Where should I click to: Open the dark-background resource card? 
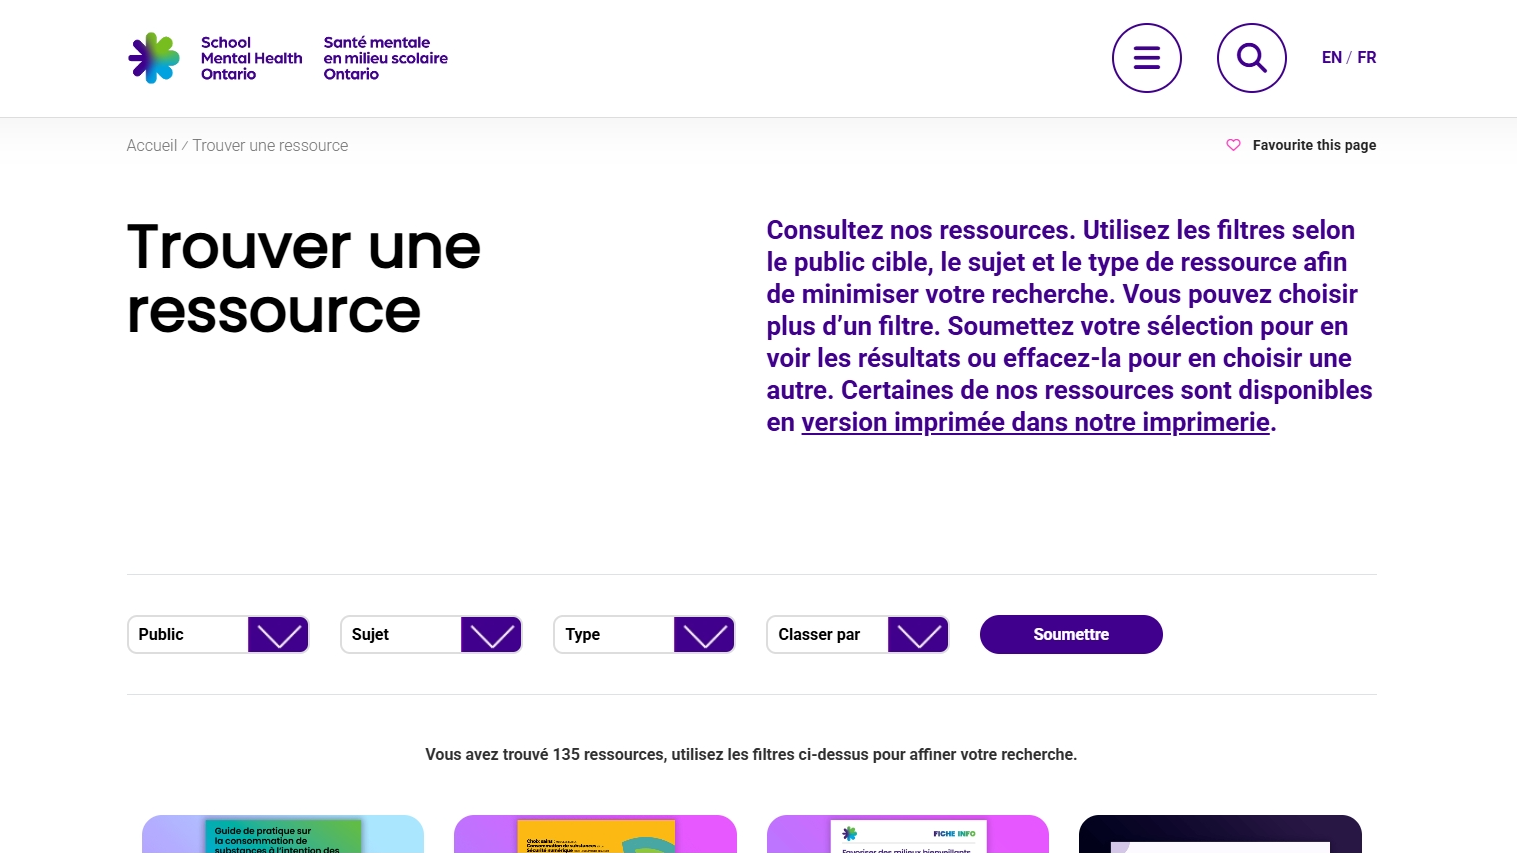[1220, 835]
